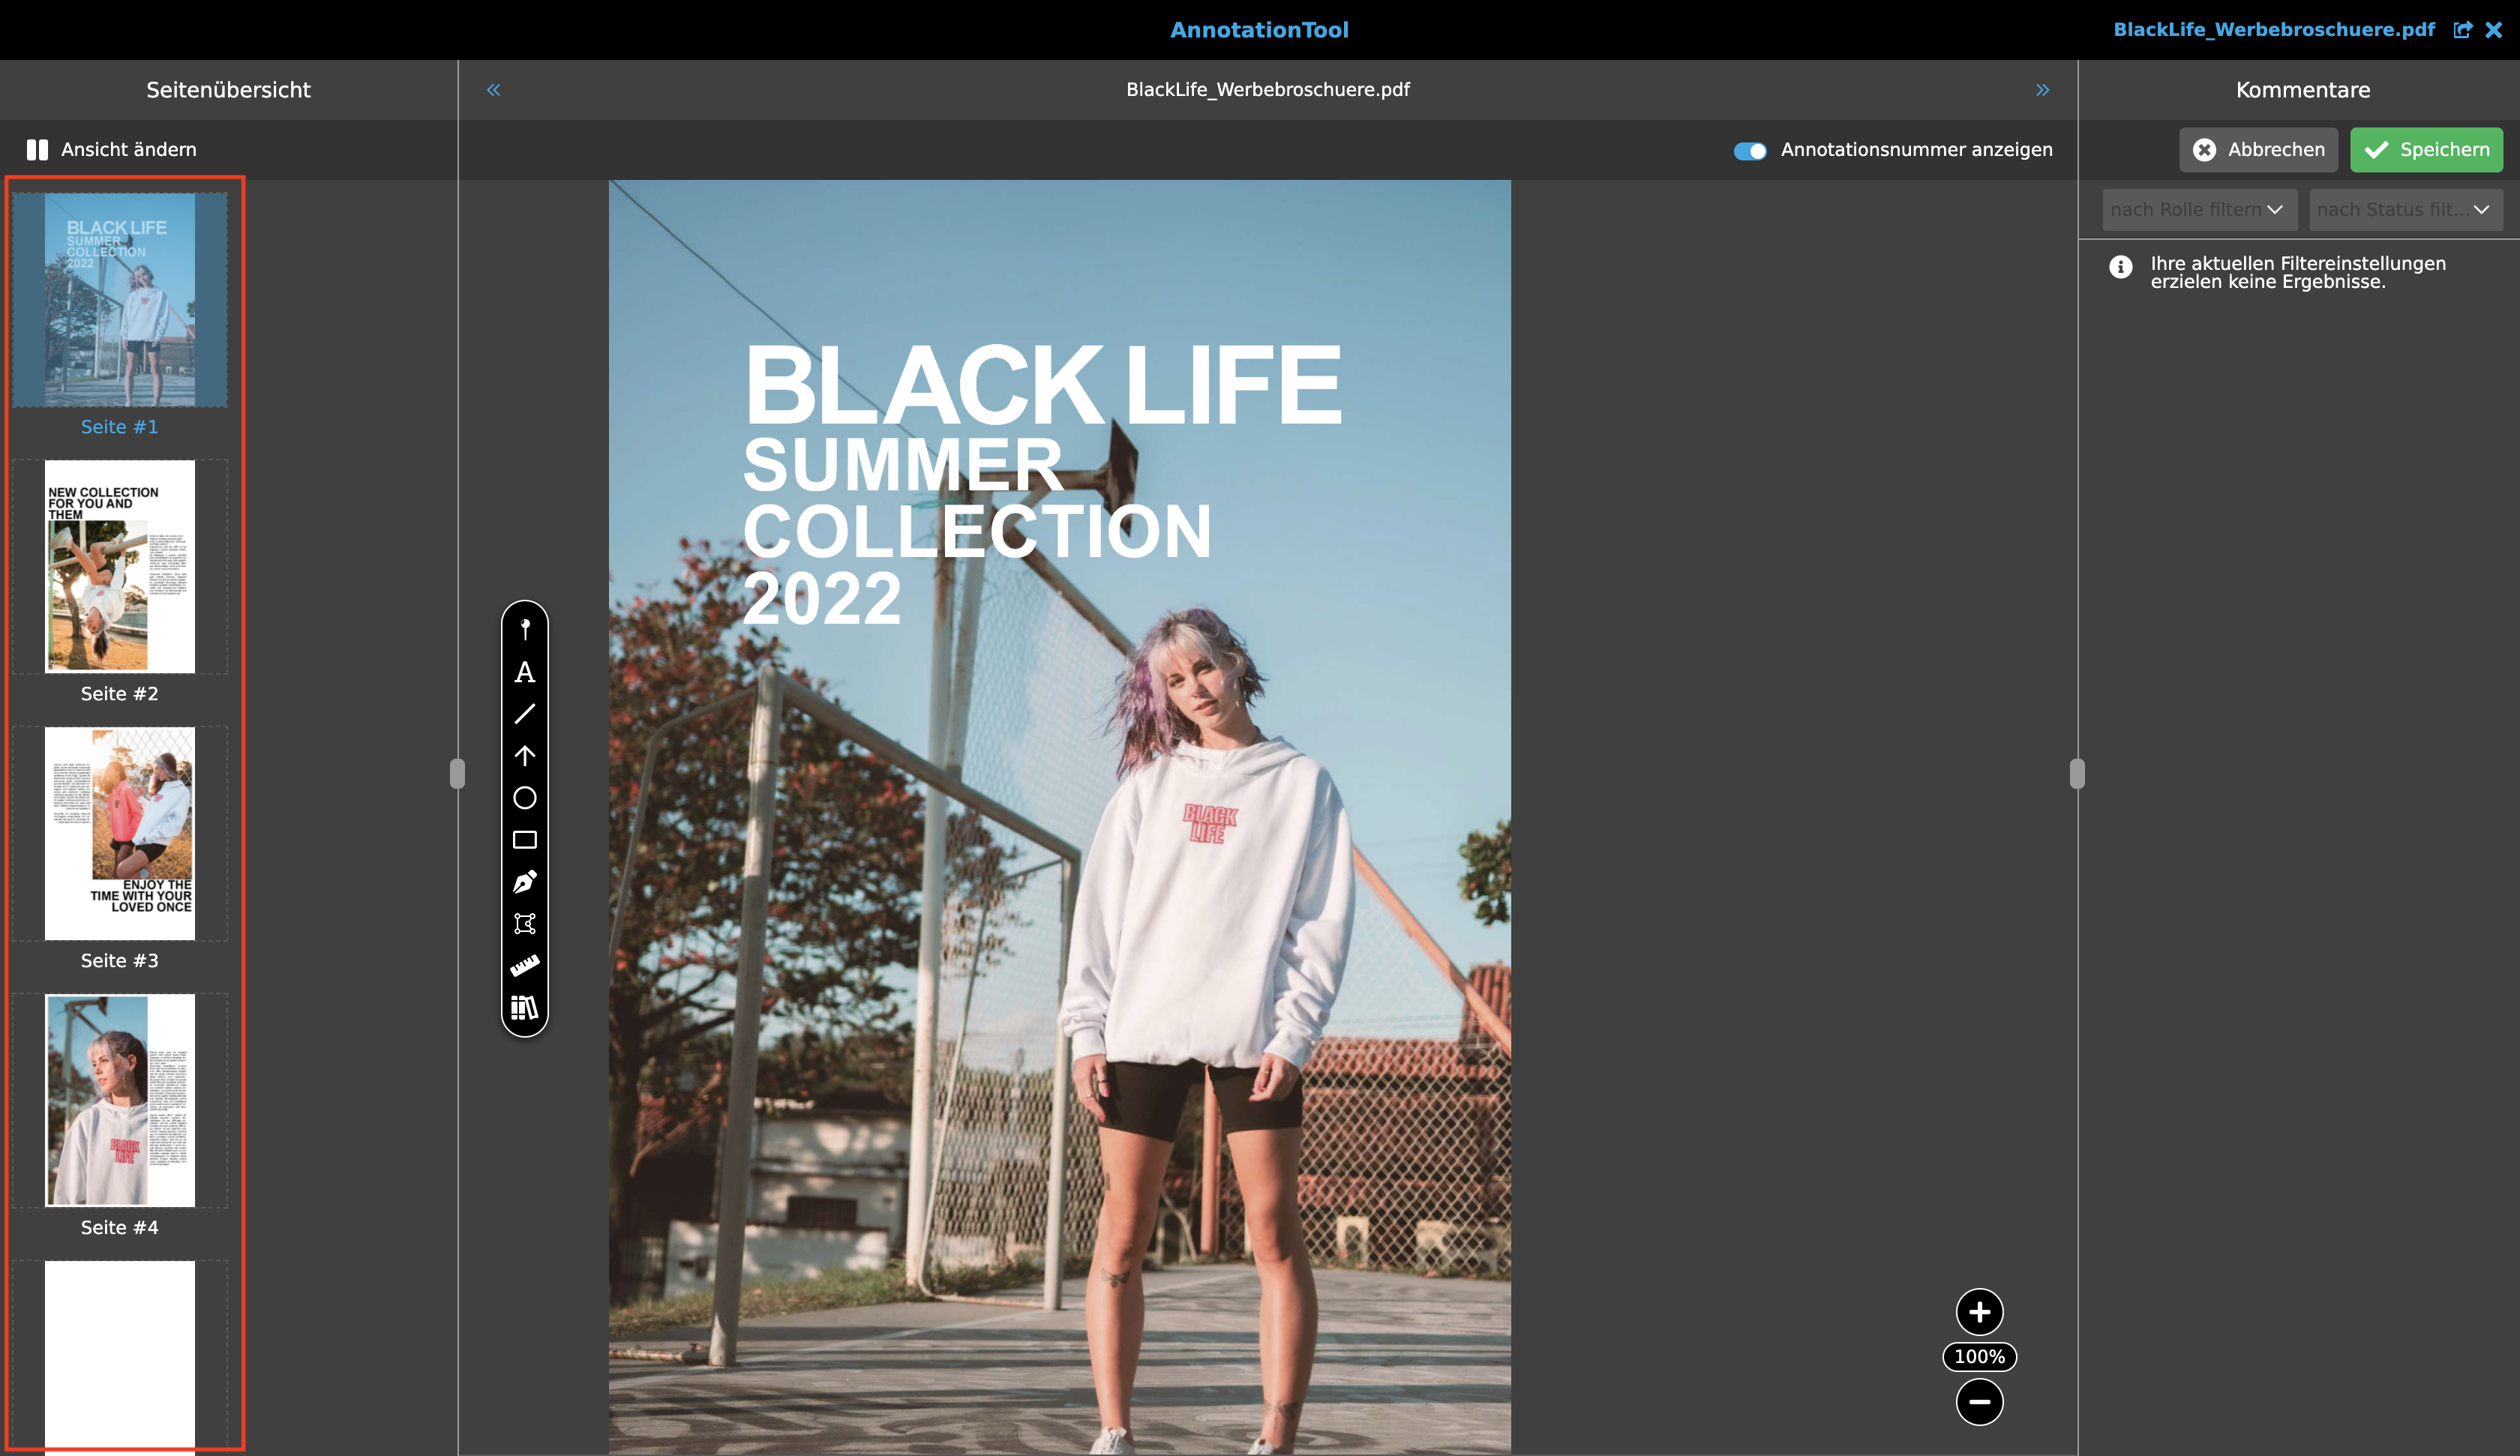The image size is (2520, 1456).
Task: Open the library books tool
Action: [524, 1008]
